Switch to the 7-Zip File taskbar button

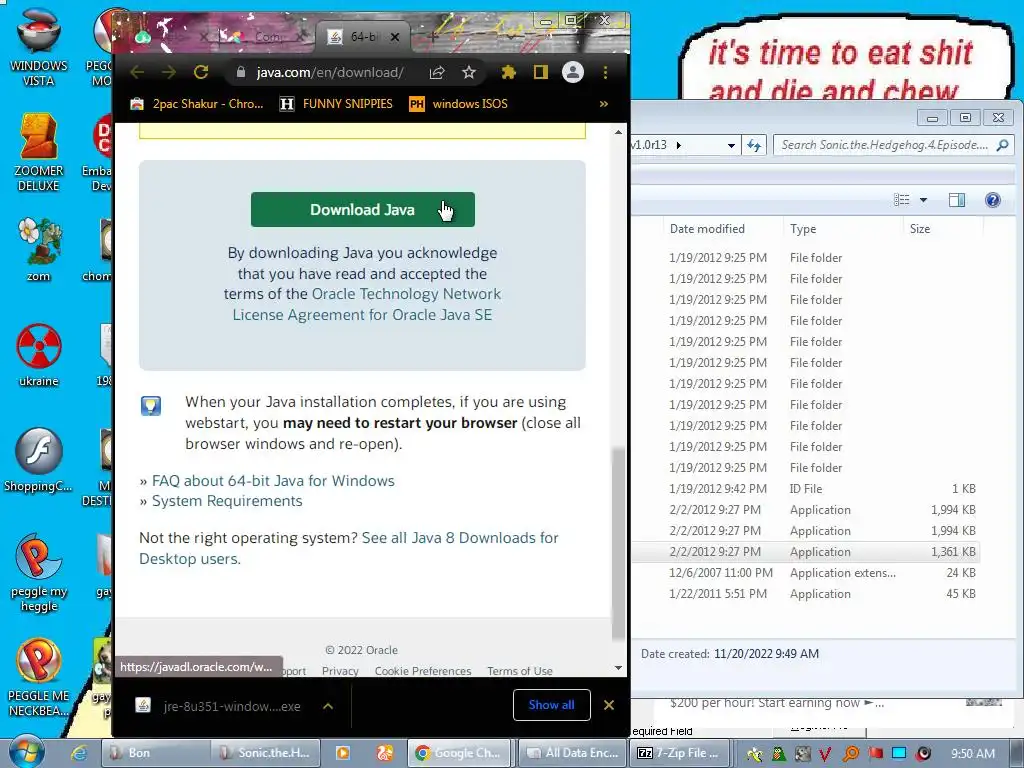pyautogui.click(x=679, y=753)
